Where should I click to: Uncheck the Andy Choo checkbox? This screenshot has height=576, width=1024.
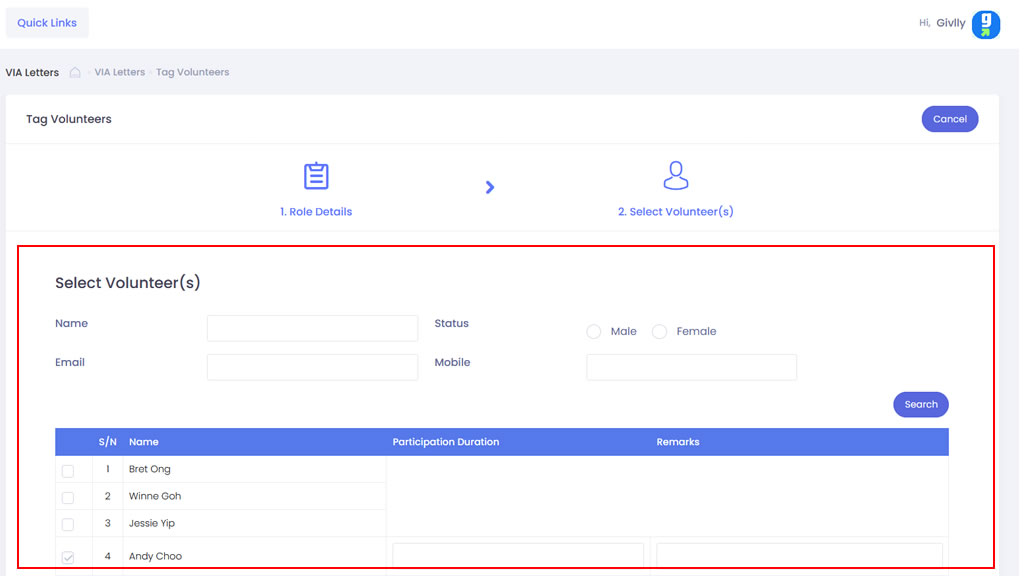(68, 557)
